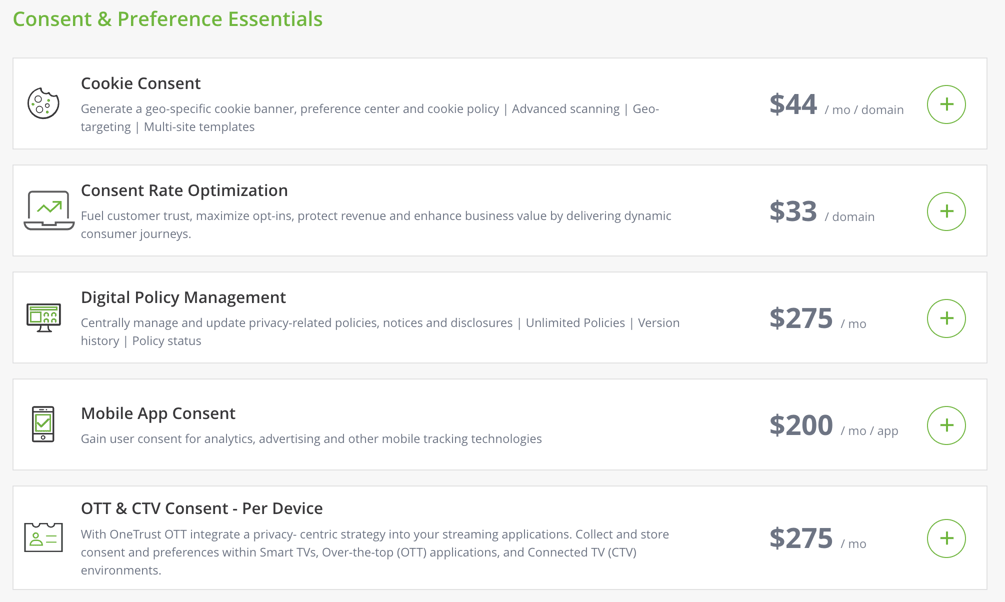This screenshot has width=1005, height=602.
Task: Select the Digital Policy Management heading
Action: 183,298
